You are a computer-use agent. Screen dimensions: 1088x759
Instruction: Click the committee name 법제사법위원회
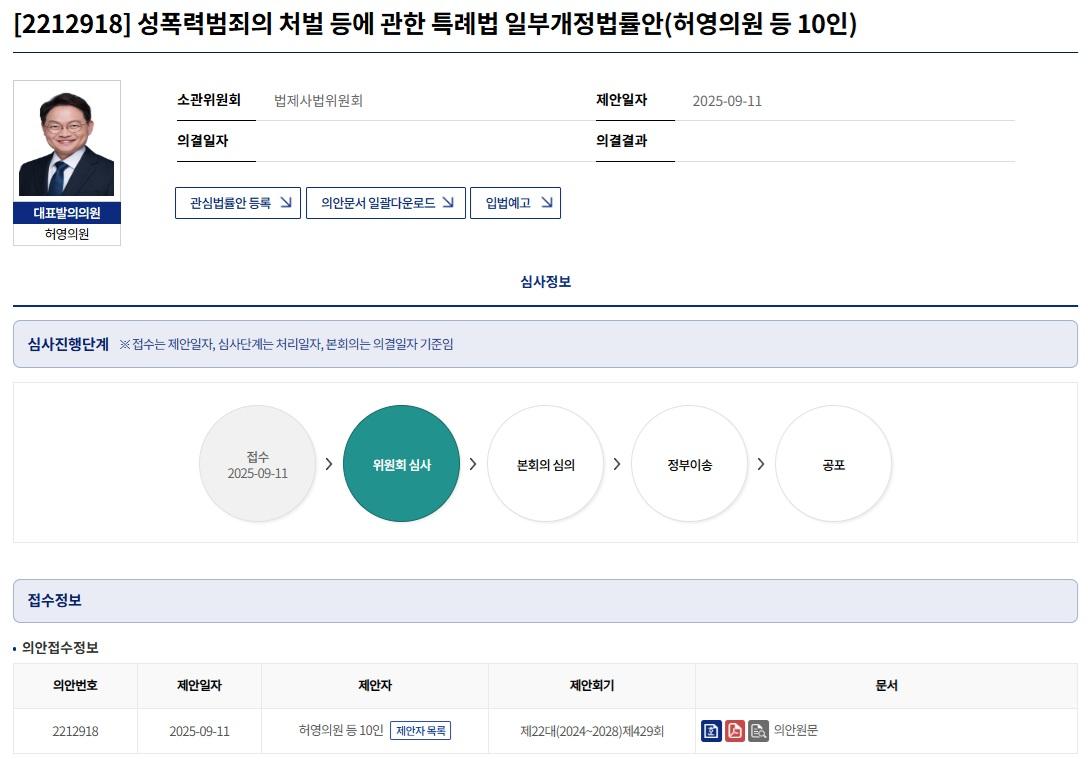pos(316,99)
